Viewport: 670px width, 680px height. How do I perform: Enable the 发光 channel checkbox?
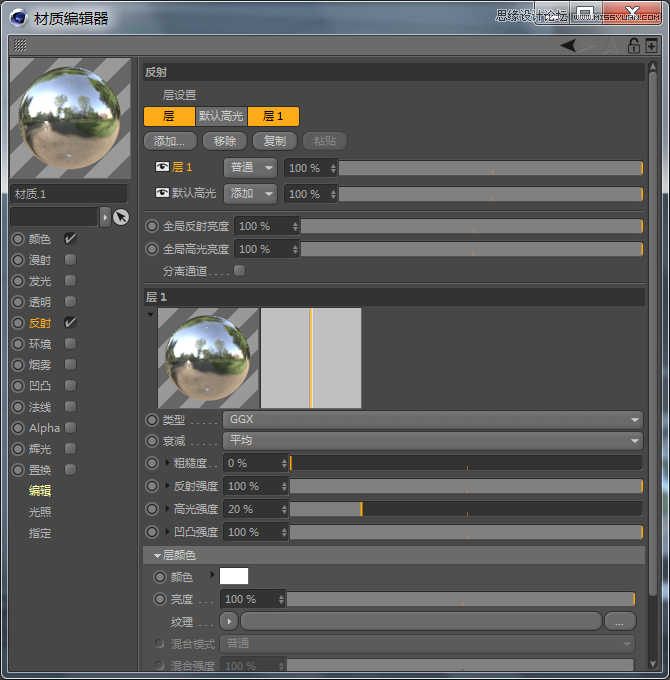pos(70,281)
